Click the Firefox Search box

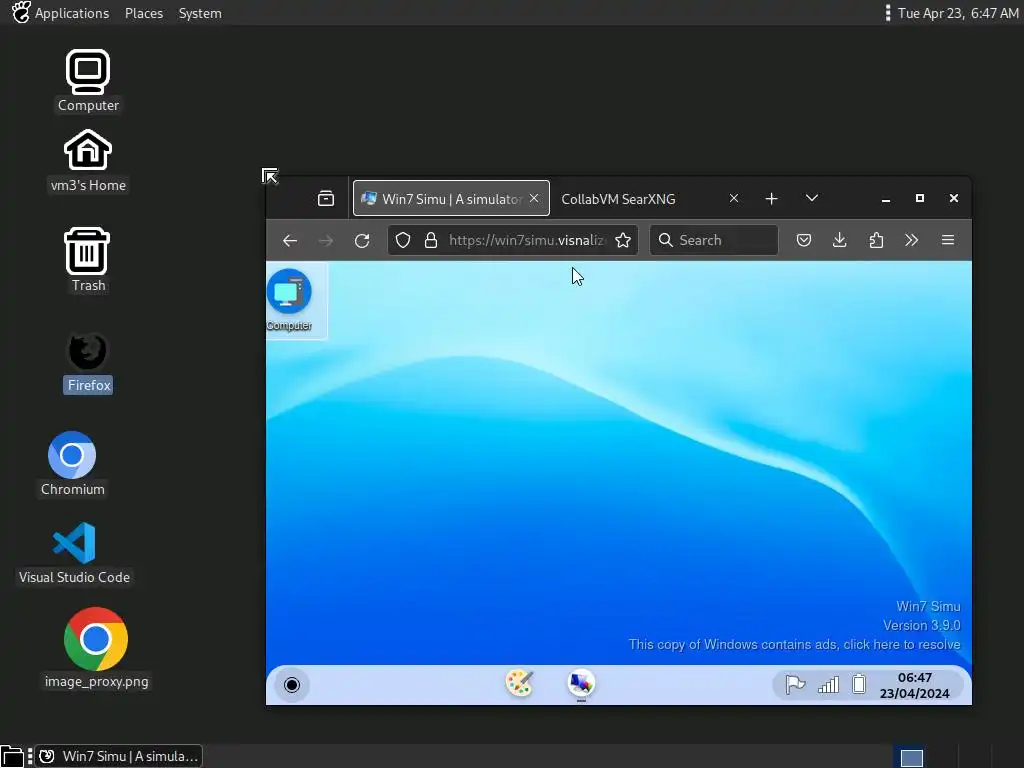point(714,240)
